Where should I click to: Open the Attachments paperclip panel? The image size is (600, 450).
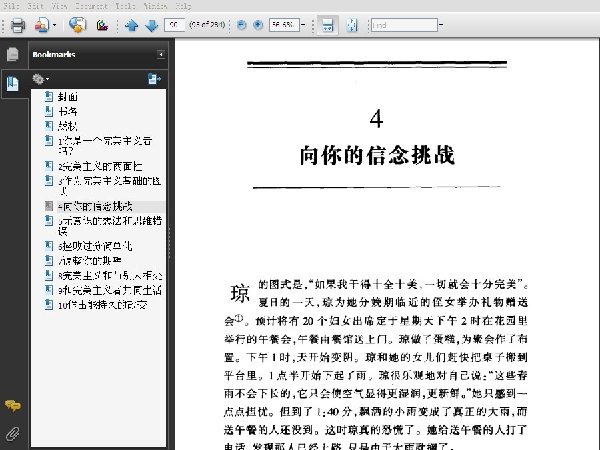(x=12, y=434)
